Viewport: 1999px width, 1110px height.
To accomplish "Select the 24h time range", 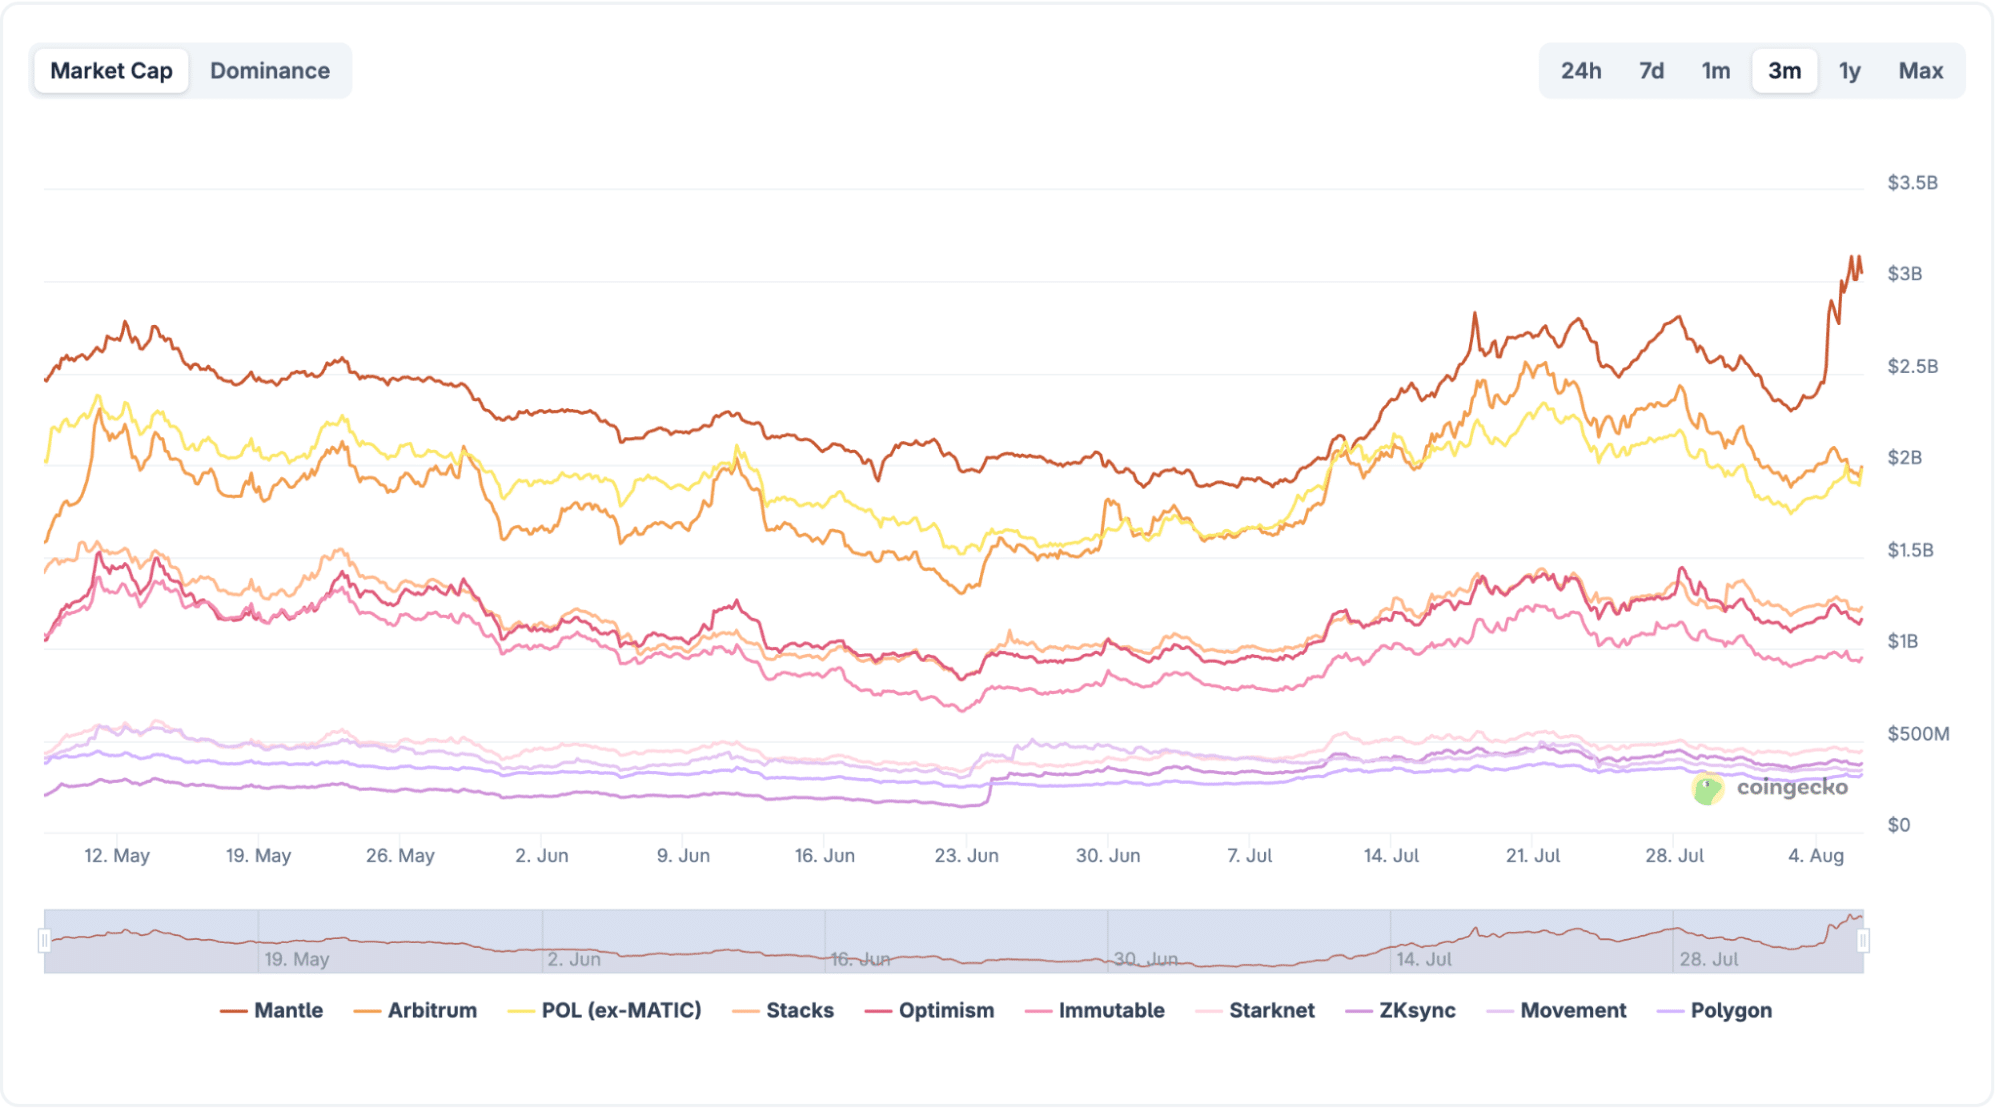I will click(x=1582, y=70).
